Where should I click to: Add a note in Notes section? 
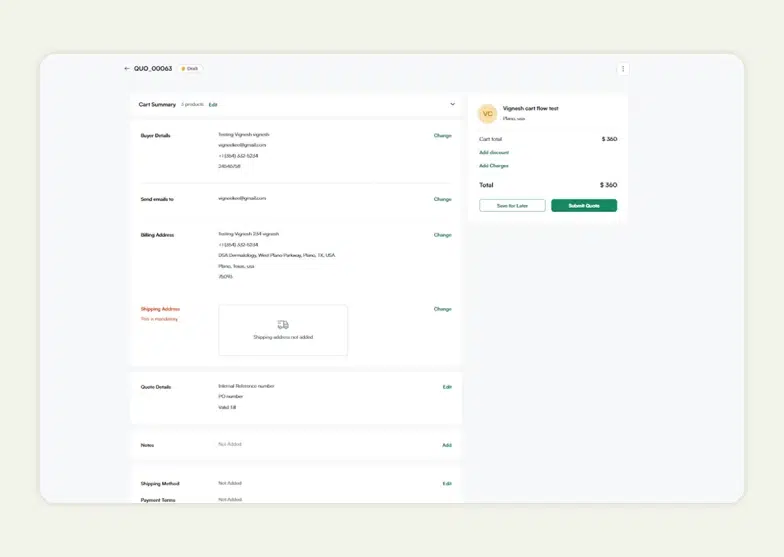coord(447,445)
